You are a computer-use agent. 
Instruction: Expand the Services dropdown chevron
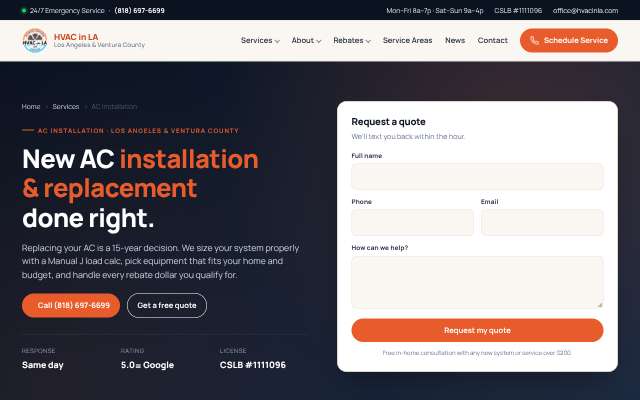[277, 41]
